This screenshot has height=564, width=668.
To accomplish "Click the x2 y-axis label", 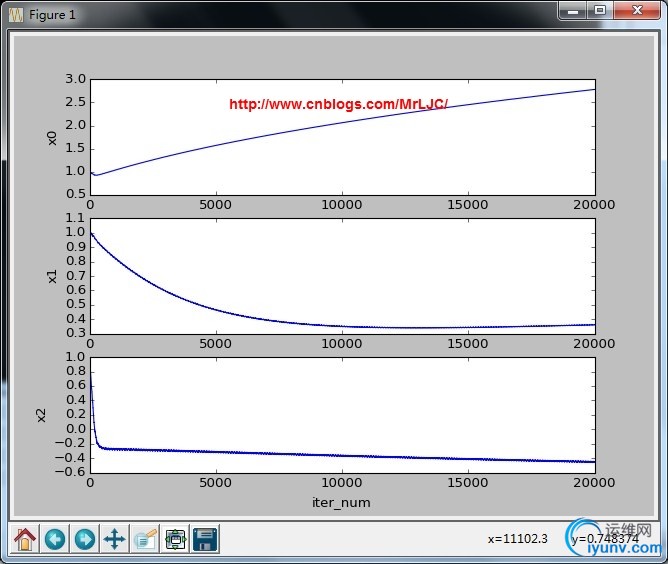I will pos(41,415).
